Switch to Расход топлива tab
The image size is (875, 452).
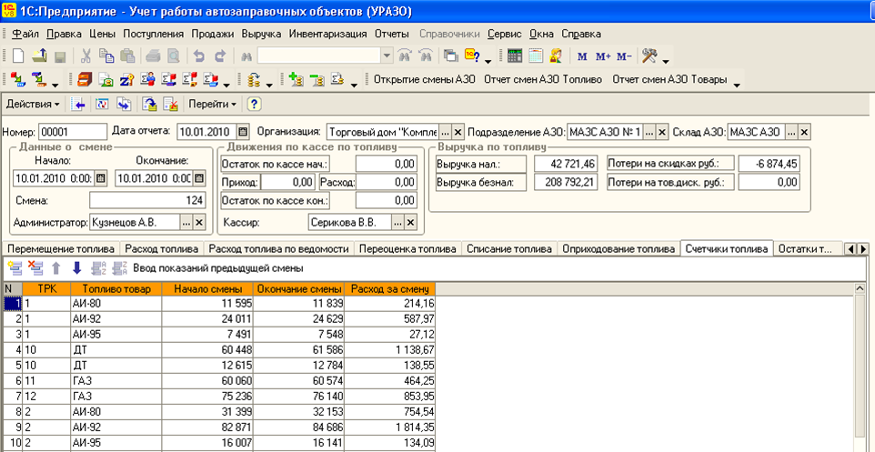(161, 249)
